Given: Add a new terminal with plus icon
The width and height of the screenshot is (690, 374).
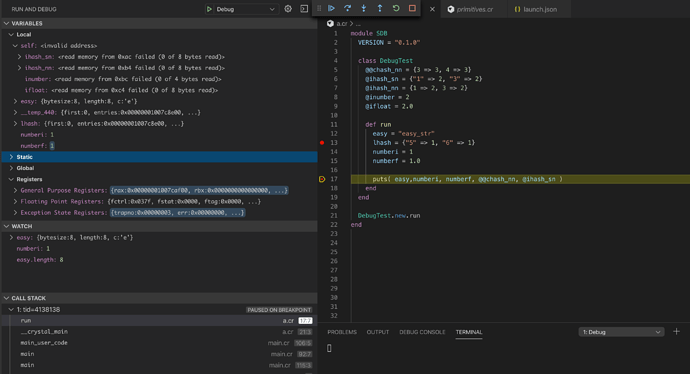Looking at the screenshot, I should coord(676,332).
